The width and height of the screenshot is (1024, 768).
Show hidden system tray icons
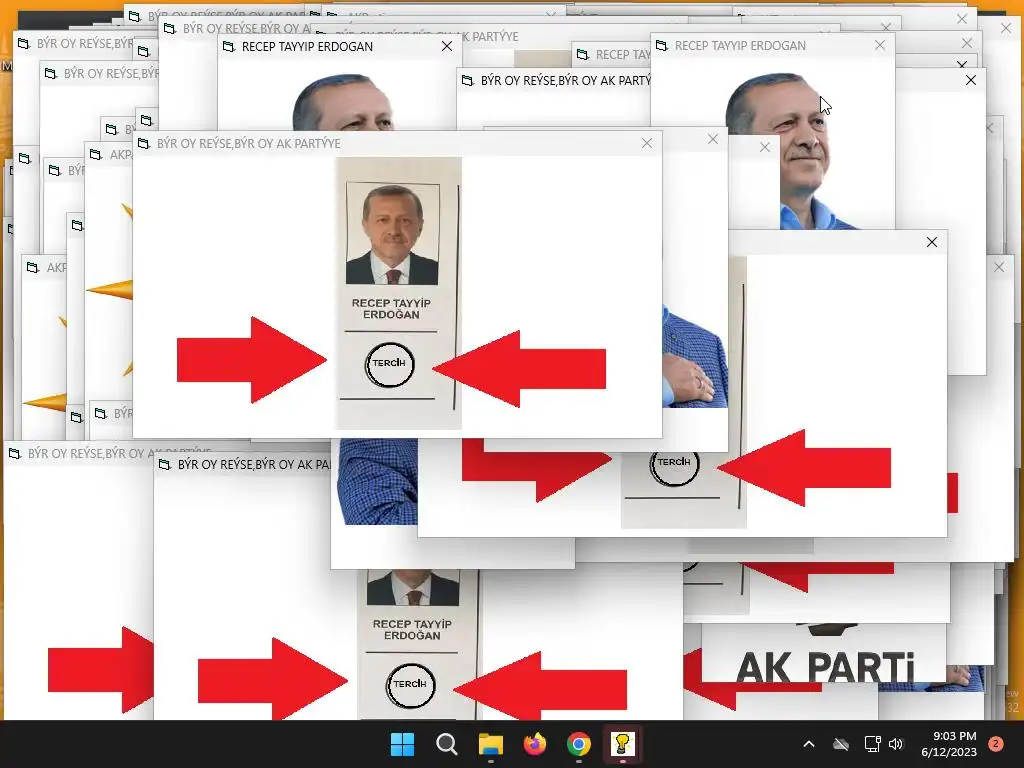(808, 744)
